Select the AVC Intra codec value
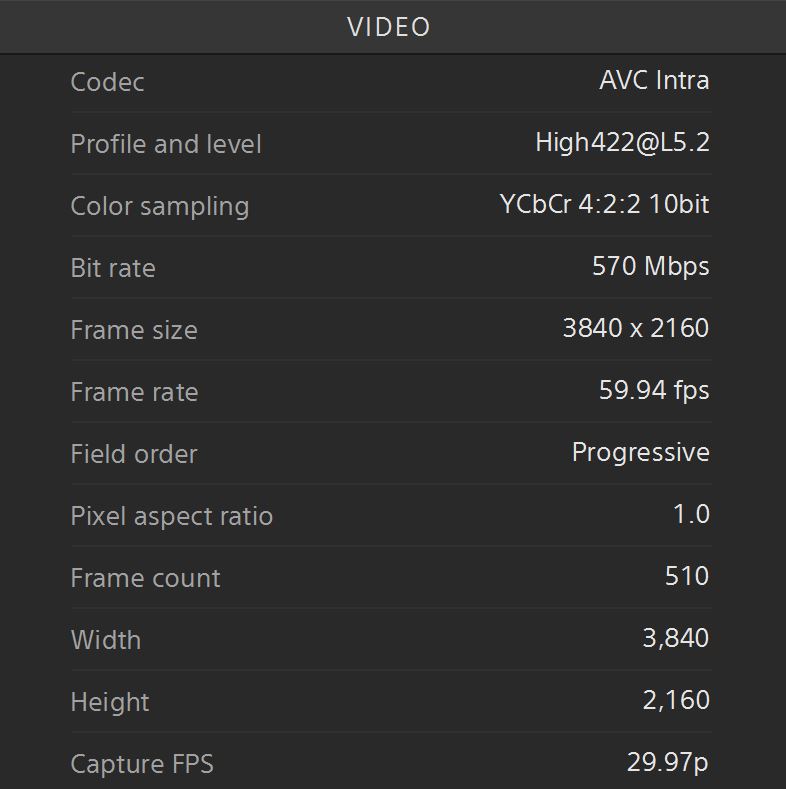786x789 pixels. tap(654, 80)
